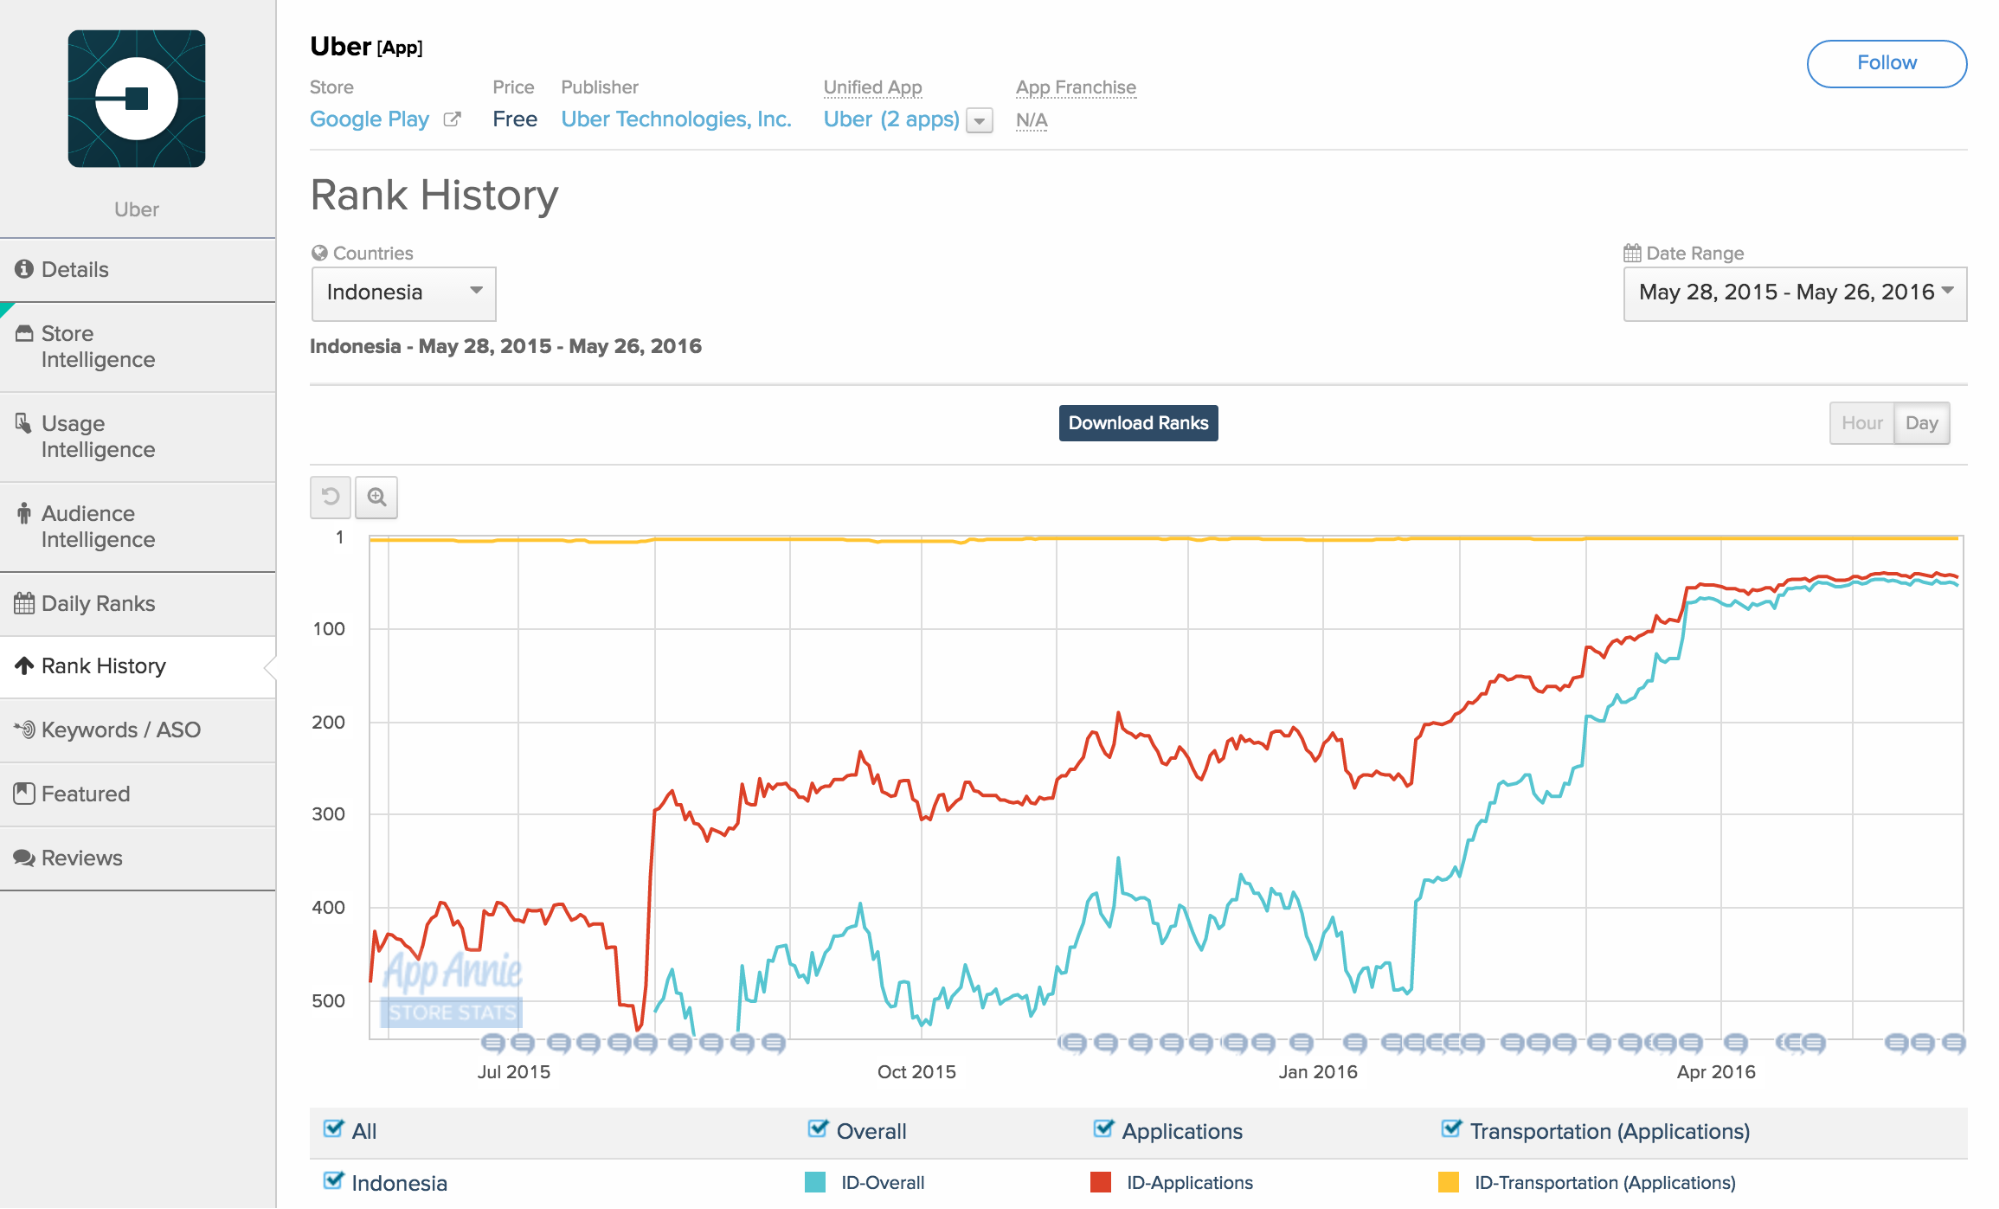Switch chart granularity to Day

[1921, 423]
